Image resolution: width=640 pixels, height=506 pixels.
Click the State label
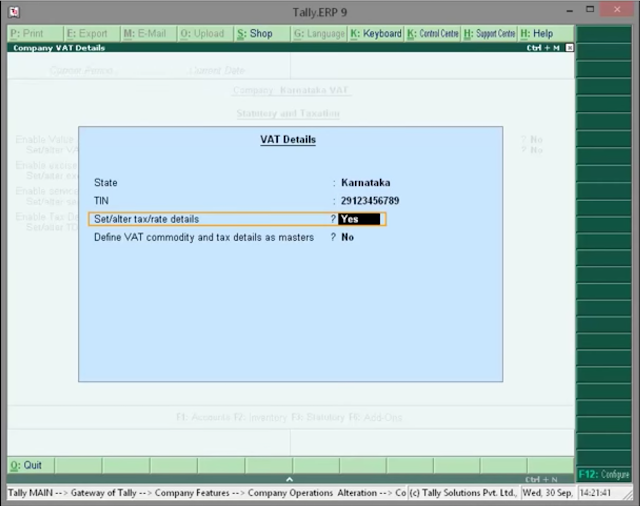[x=106, y=182]
